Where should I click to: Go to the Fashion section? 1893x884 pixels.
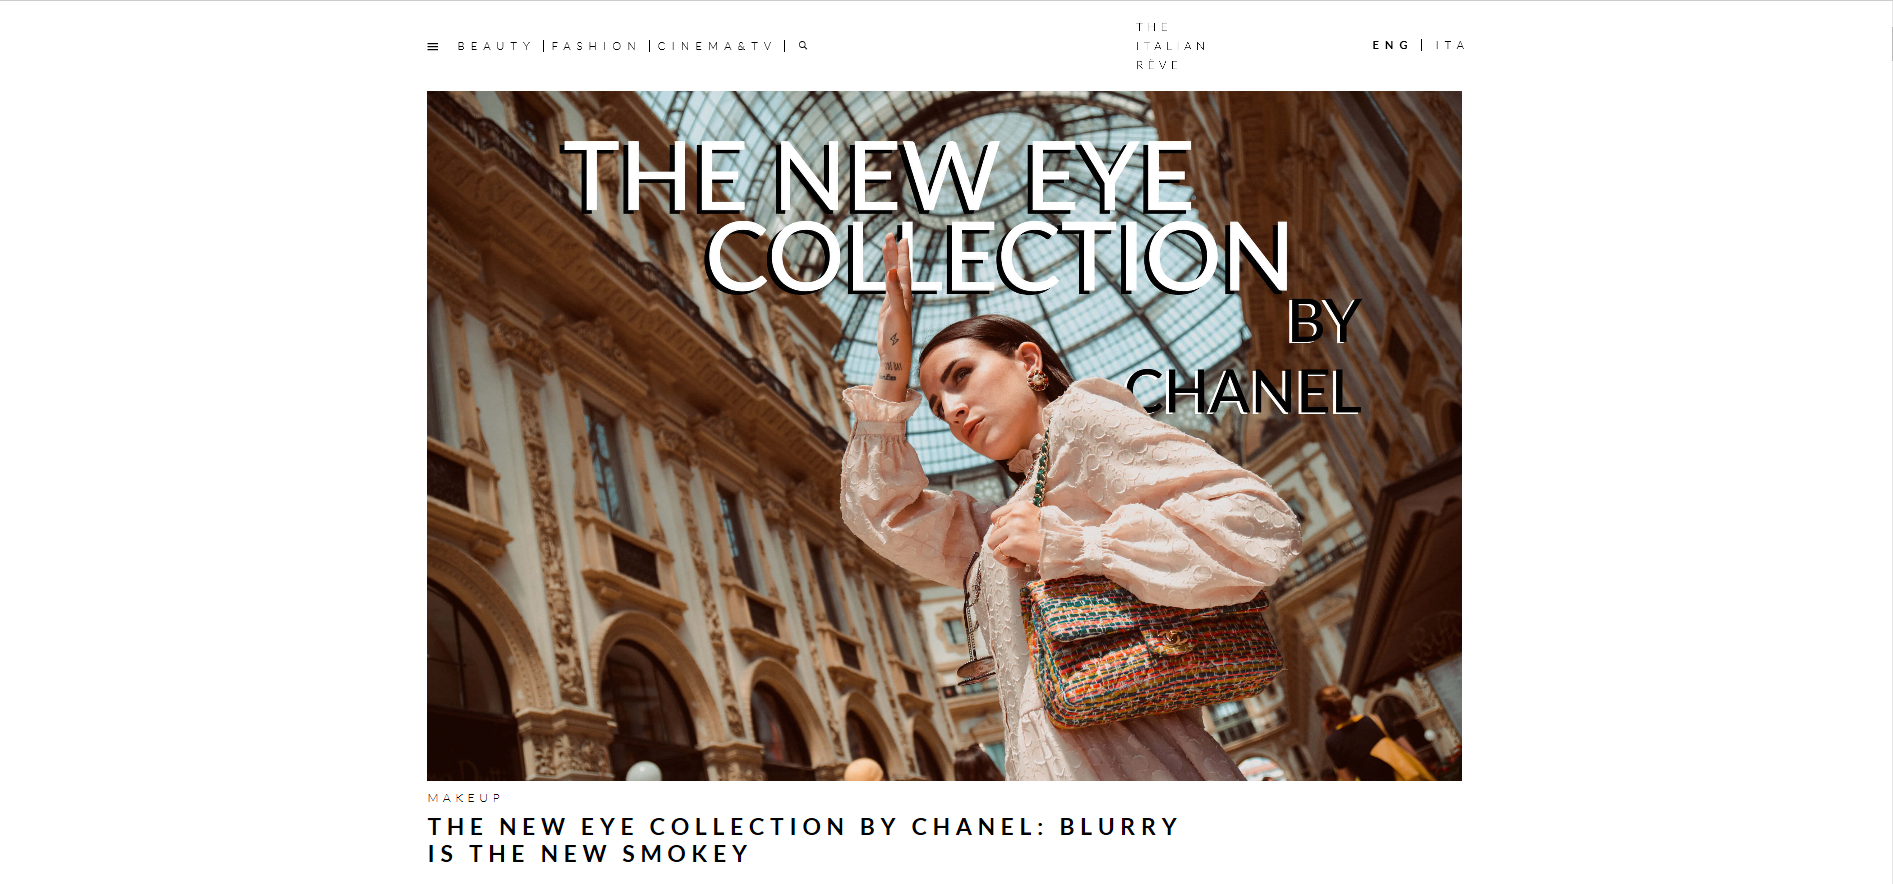(x=595, y=46)
